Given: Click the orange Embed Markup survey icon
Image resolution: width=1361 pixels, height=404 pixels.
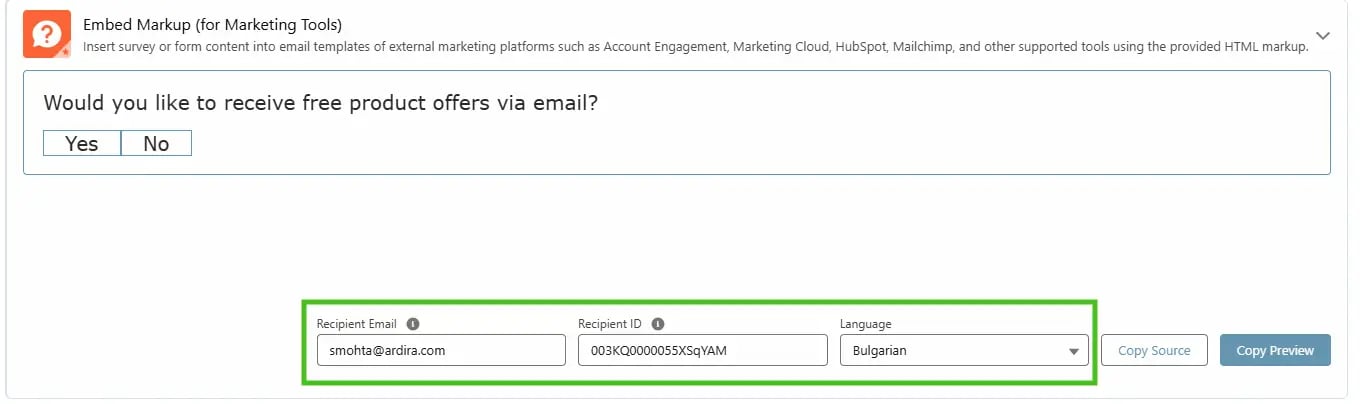Looking at the screenshot, I should tap(47, 34).
